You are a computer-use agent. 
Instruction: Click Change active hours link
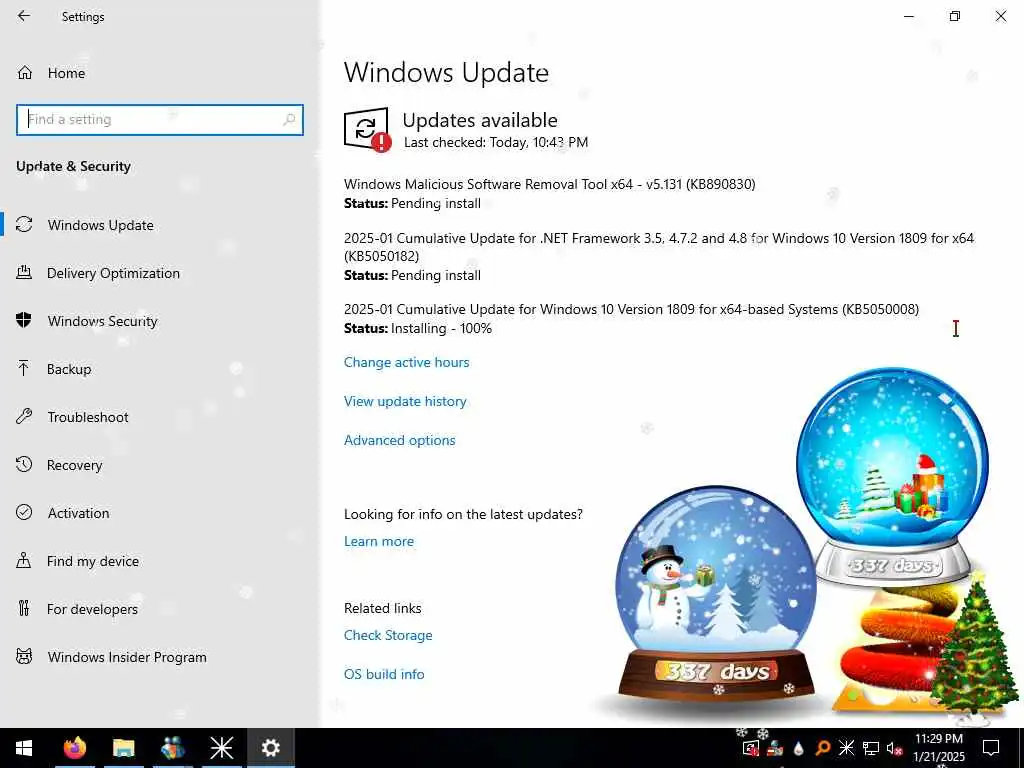click(x=406, y=362)
